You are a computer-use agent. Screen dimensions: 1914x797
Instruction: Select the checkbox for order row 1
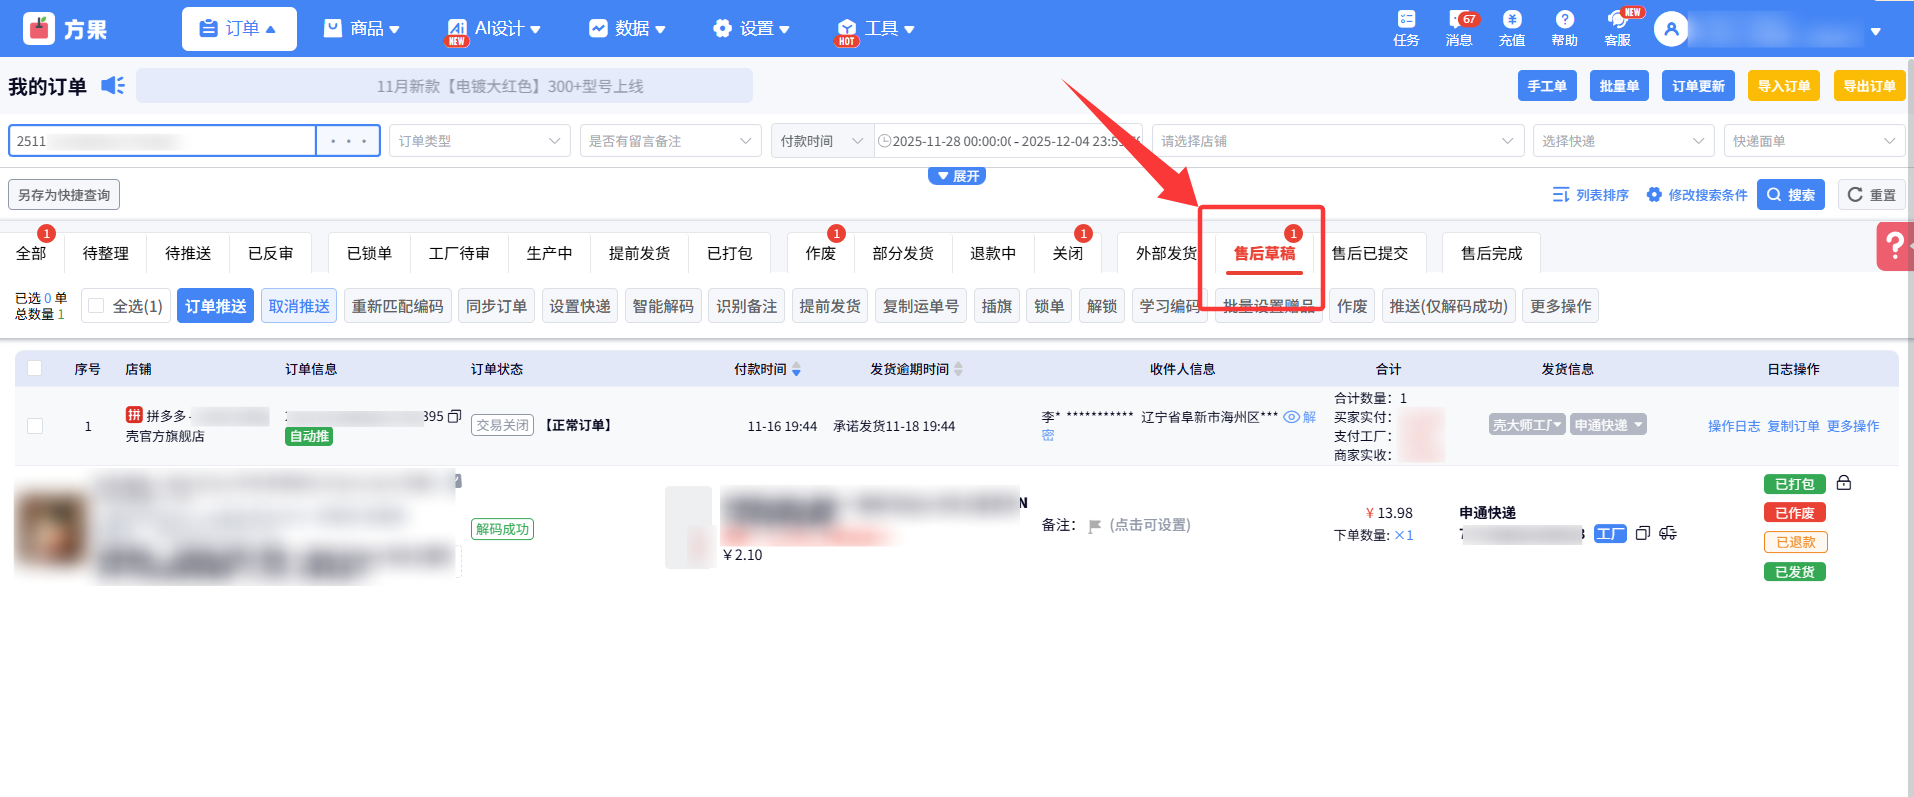click(35, 426)
